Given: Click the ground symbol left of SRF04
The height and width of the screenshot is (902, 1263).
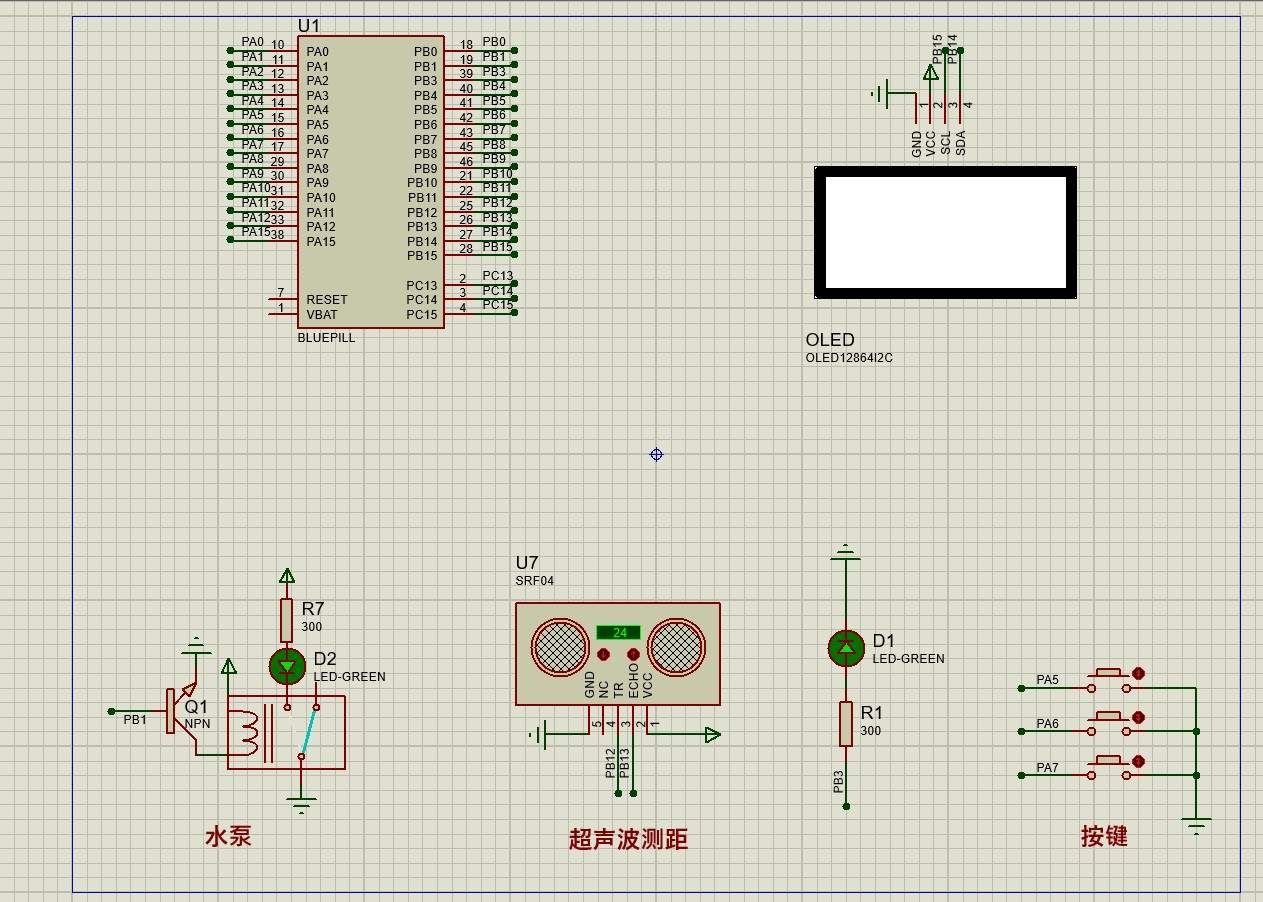Looking at the screenshot, I should tap(538, 736).
